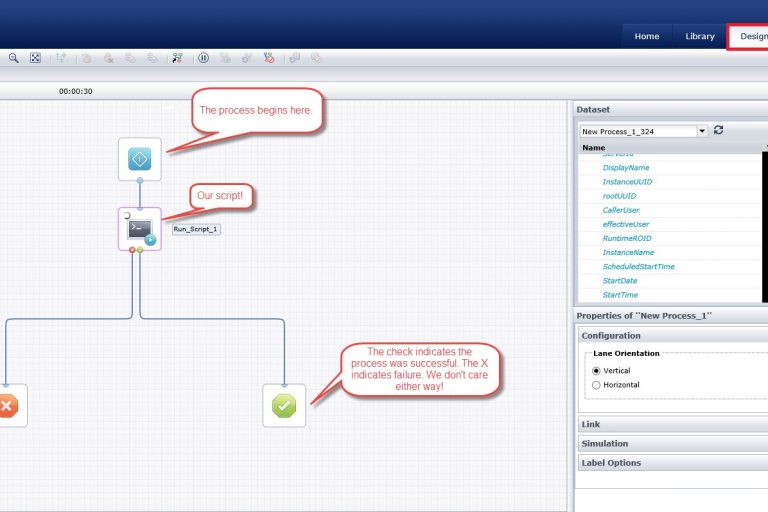
Task: Click the green check success end node
Action: click(284, 405)
